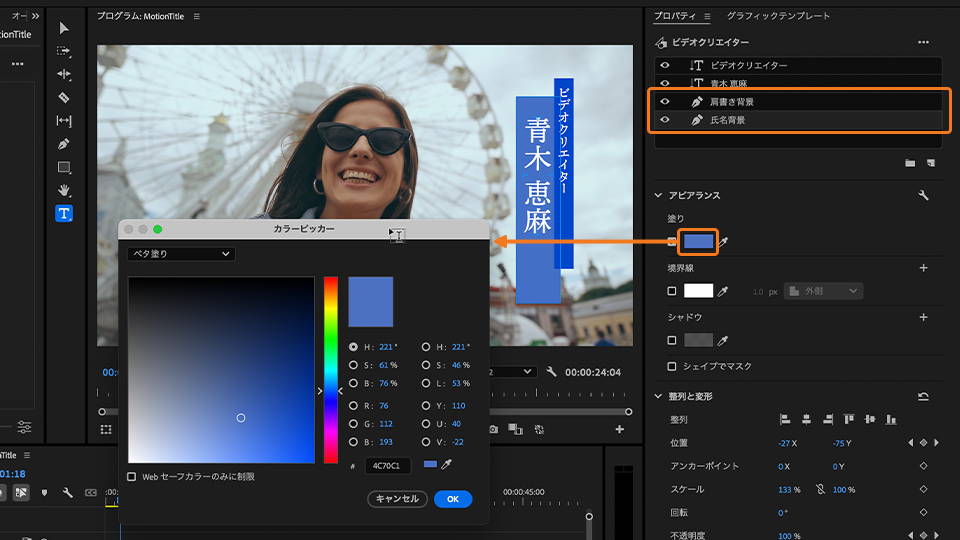Select the Y radio button
The height and width of the screenshot is (540, 960).
(x=426, y=405)
